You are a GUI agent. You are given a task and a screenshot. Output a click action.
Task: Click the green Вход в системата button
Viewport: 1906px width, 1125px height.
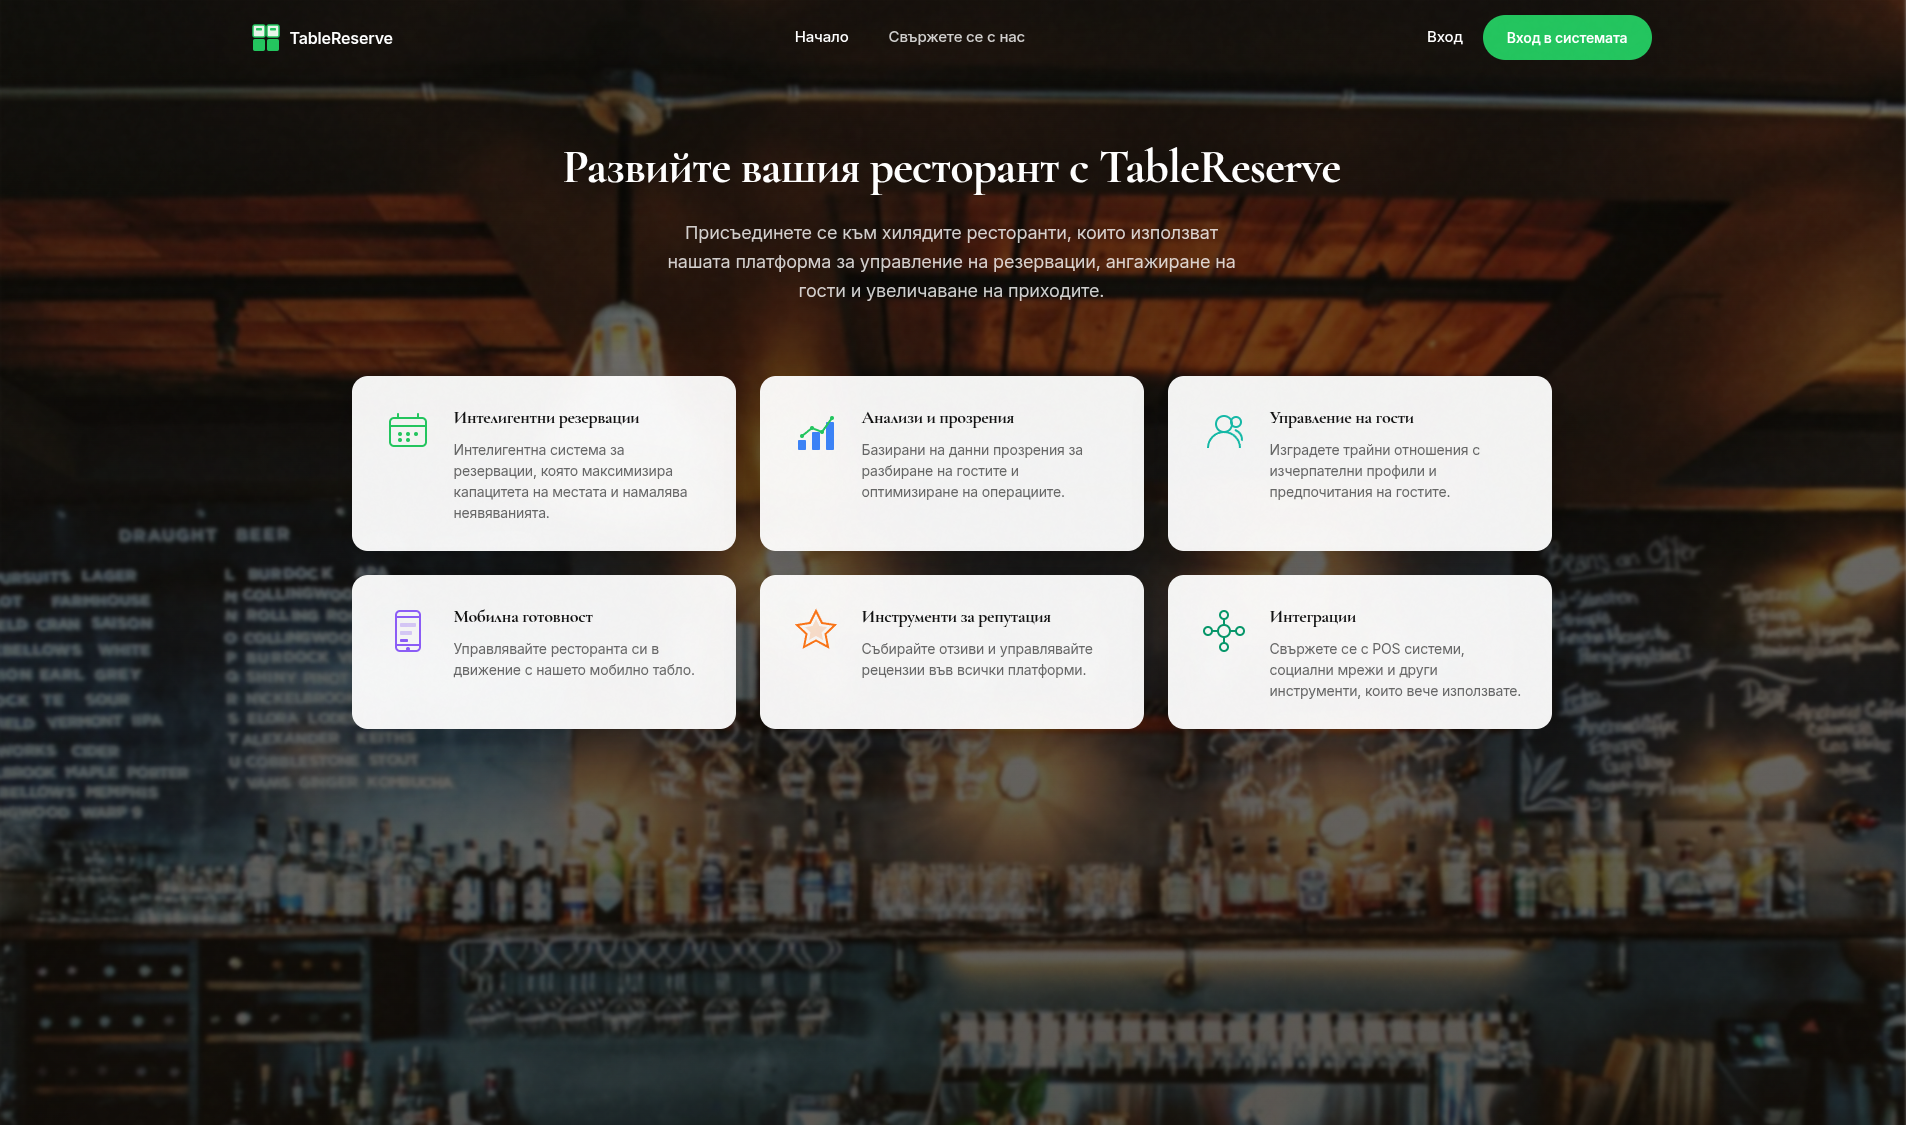pyautogui.click(x=1567, y=38)
